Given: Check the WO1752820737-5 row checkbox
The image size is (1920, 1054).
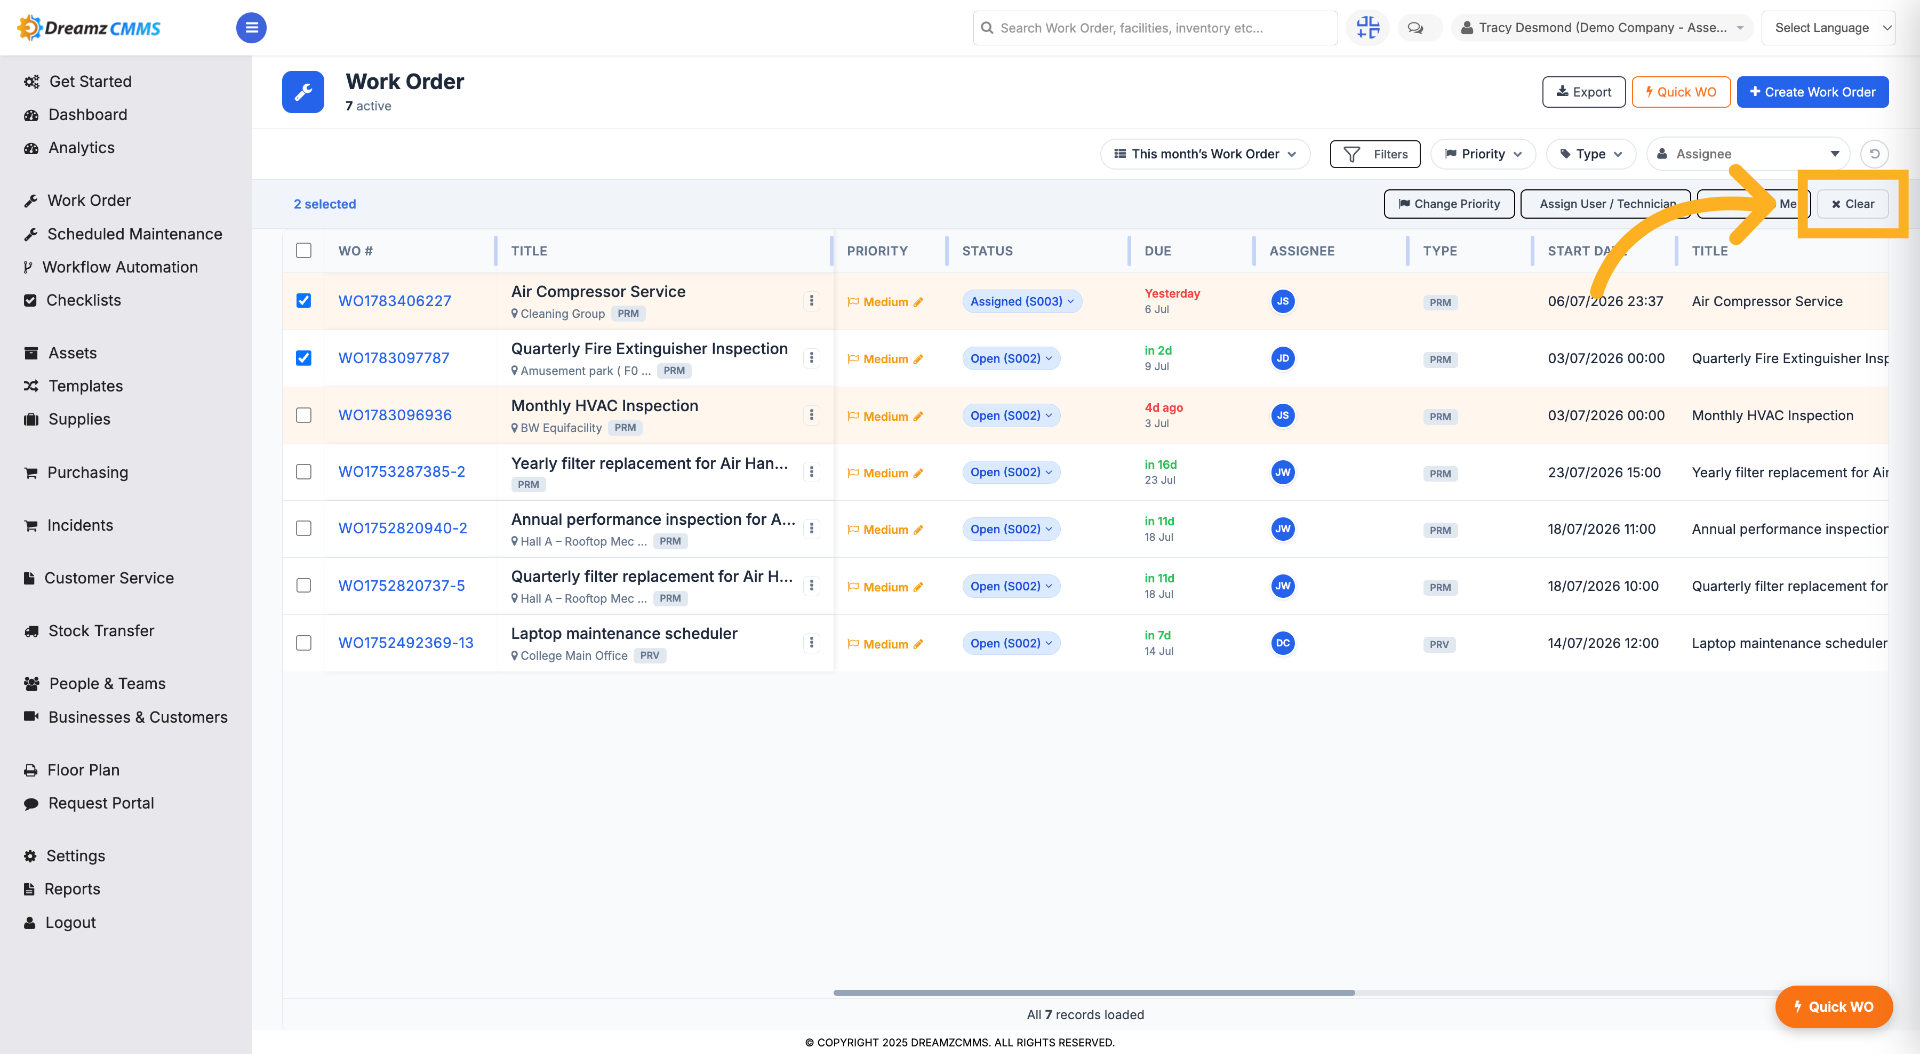Looking at the screenshot, I should pos(304,586).
